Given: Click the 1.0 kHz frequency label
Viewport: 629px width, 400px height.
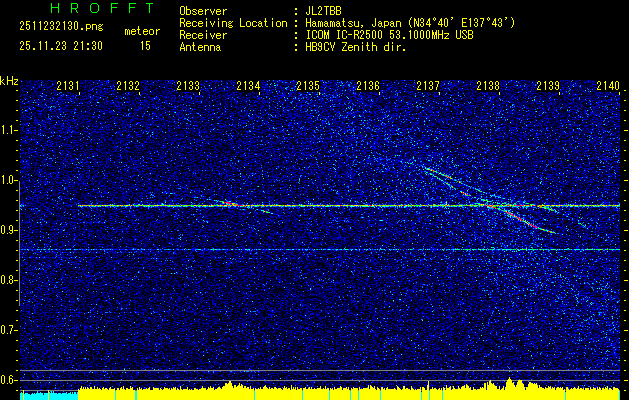Looking at the screenshot, I should click(9, 180).
